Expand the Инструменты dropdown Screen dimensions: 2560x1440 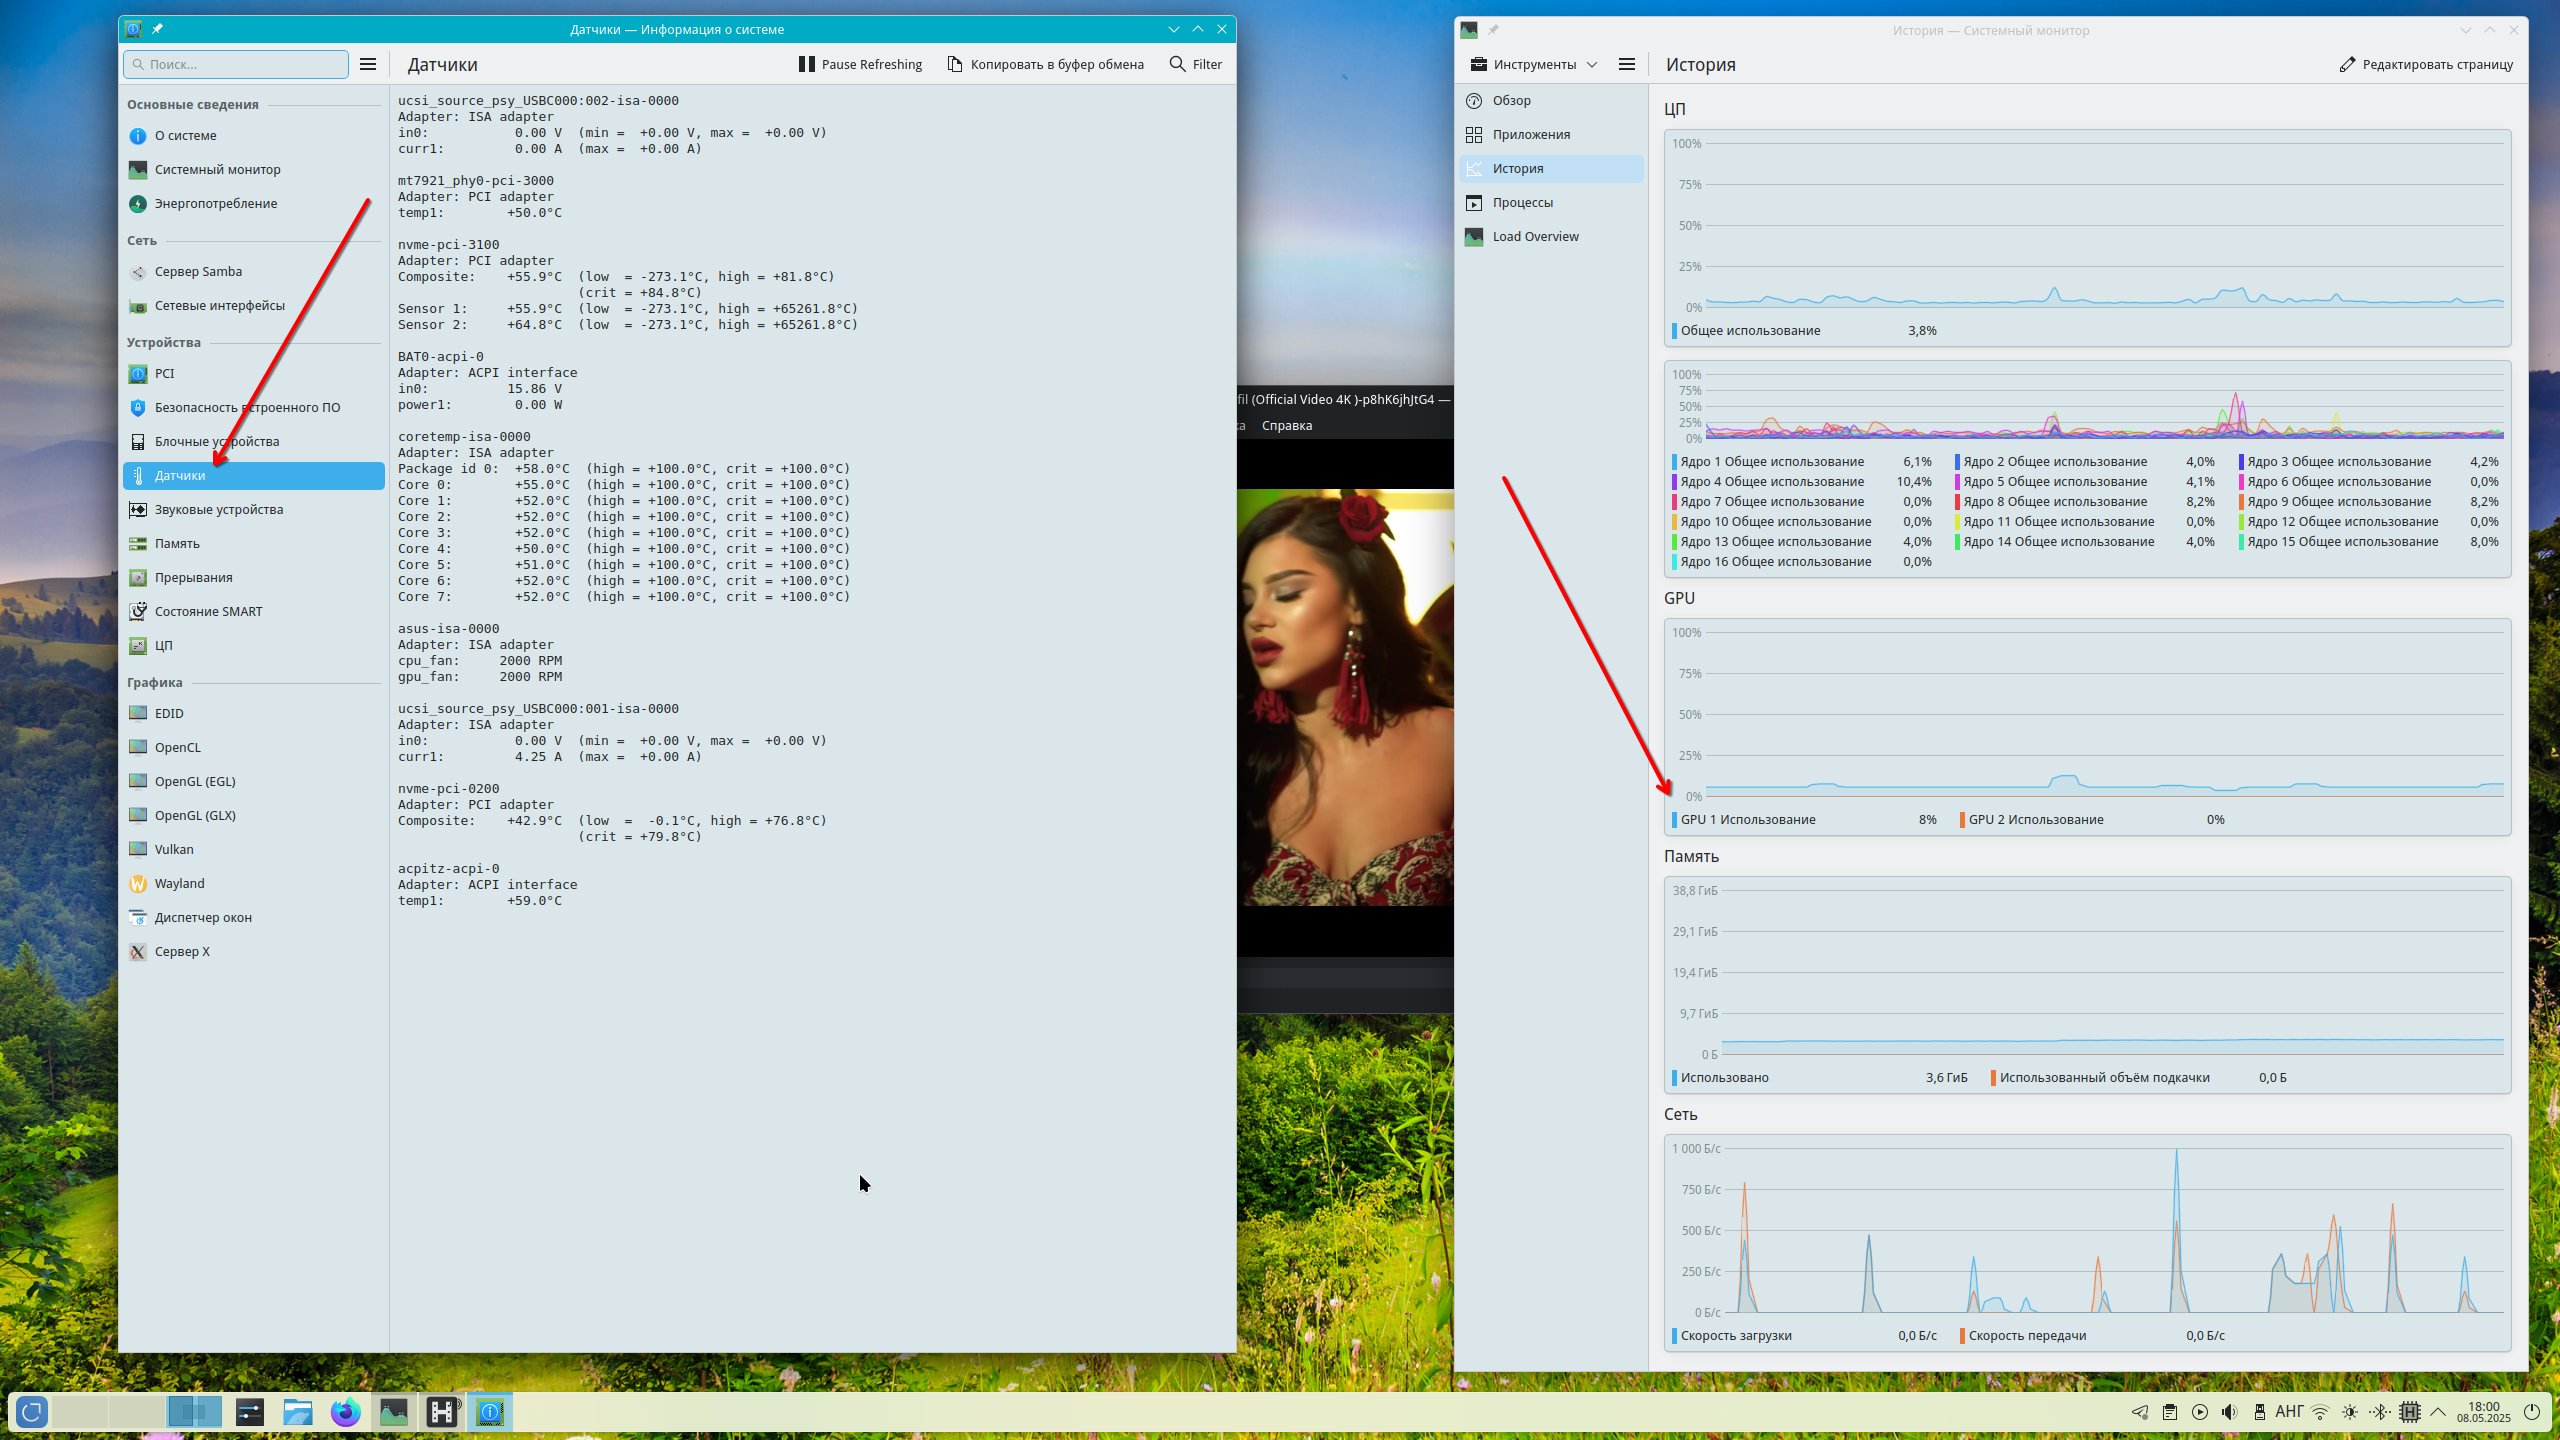(x=1534, y=64)
